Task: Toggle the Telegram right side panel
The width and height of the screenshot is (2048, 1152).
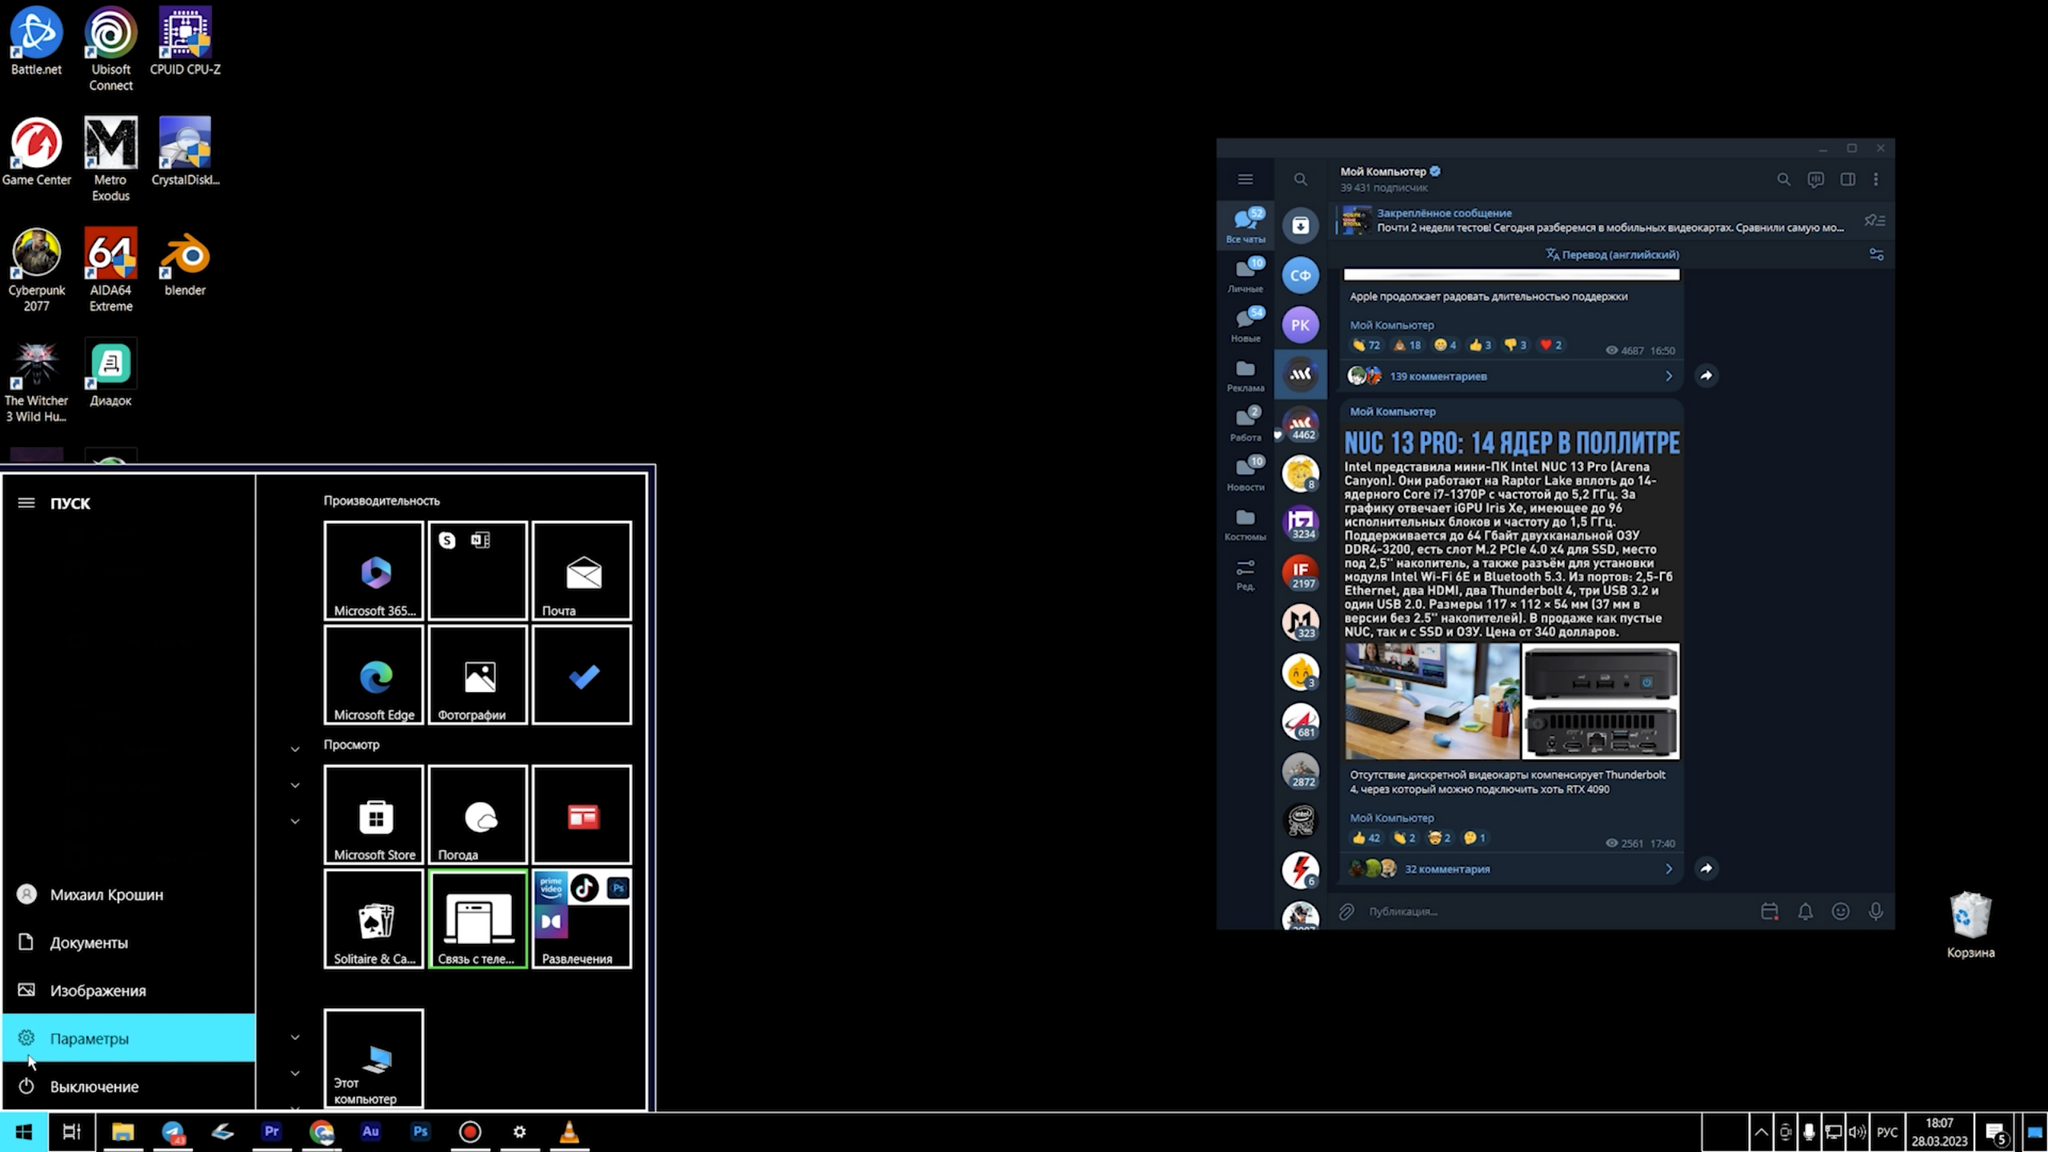Action: coord(1848,179)
